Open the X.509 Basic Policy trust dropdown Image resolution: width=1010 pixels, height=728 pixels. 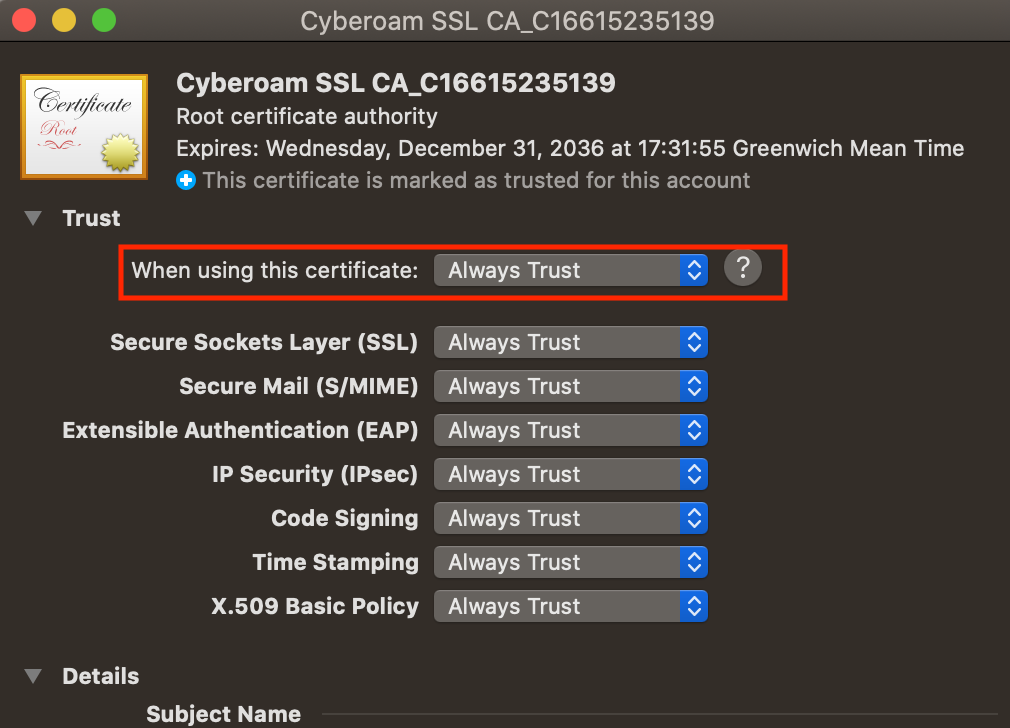tap(571, 606)
